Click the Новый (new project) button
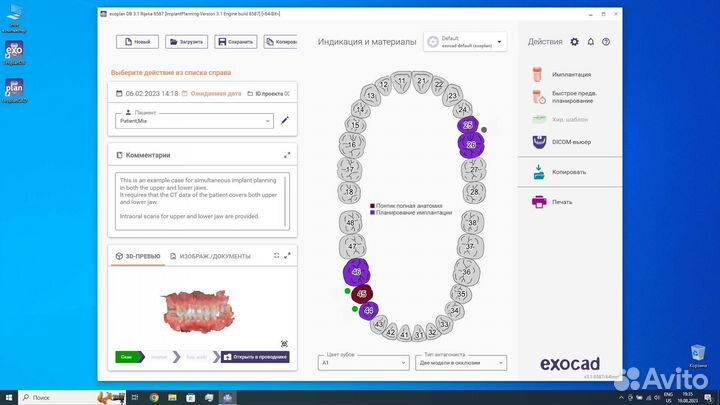Screen dimensions: 720x405 137,42
